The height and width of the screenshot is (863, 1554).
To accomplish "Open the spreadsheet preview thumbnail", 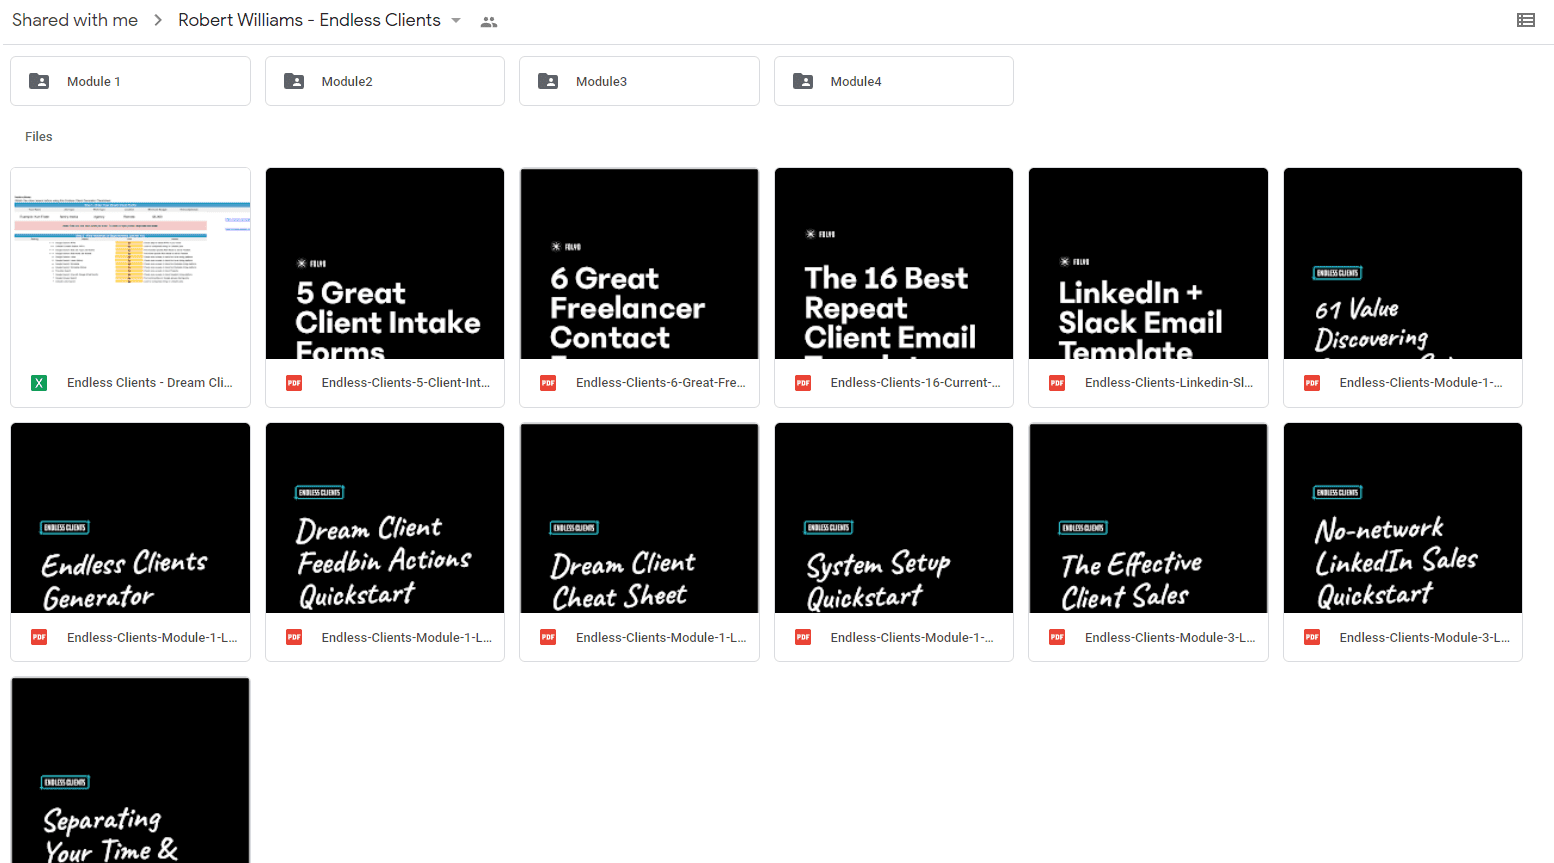I will click(x=130, y=264).
